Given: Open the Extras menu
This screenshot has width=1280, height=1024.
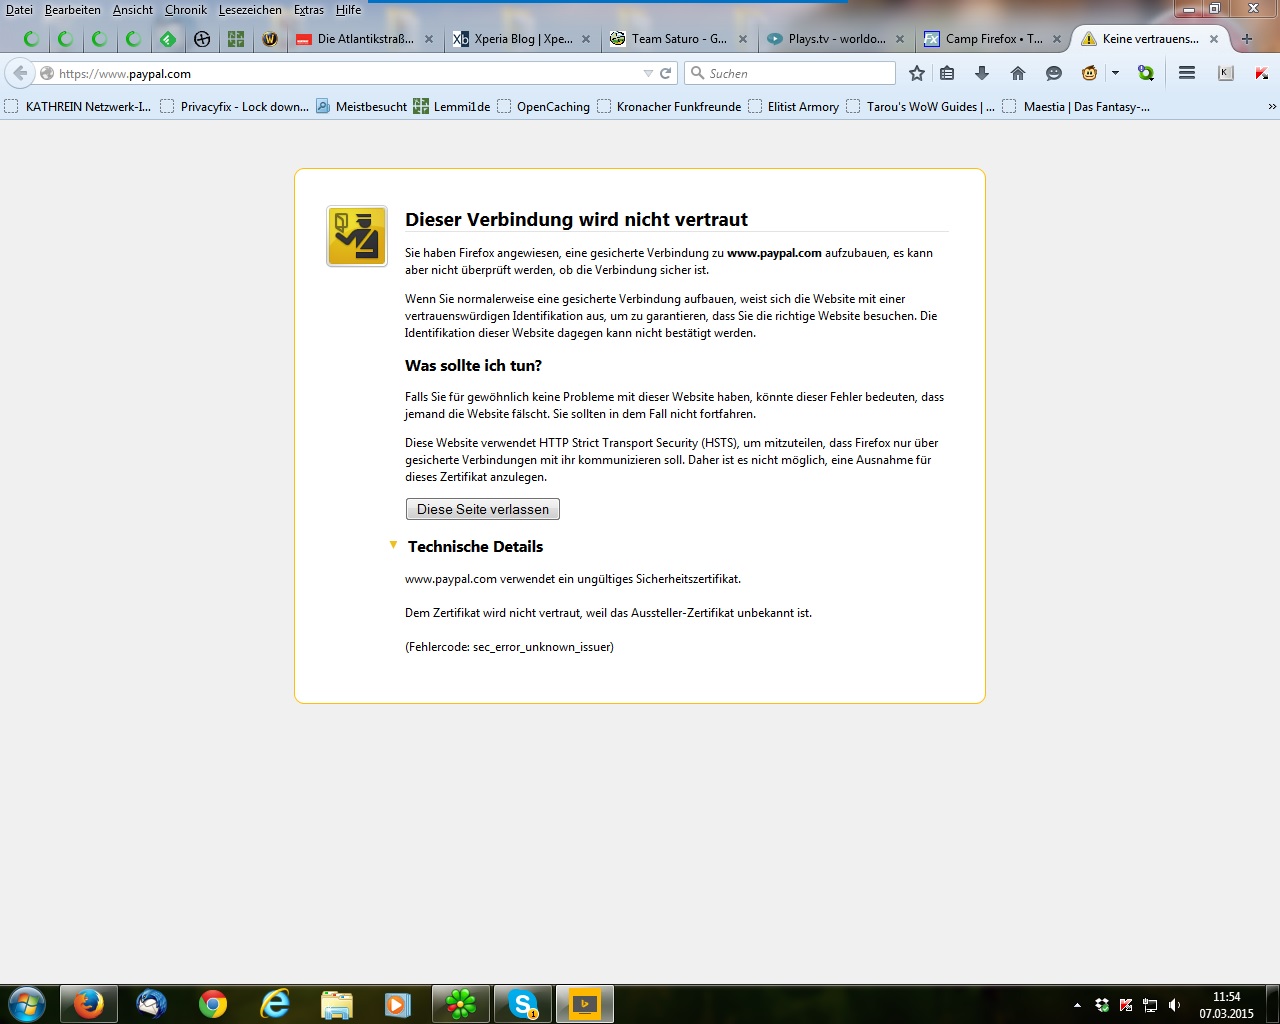Looking at the screenshot, I should tap(309, 10).
